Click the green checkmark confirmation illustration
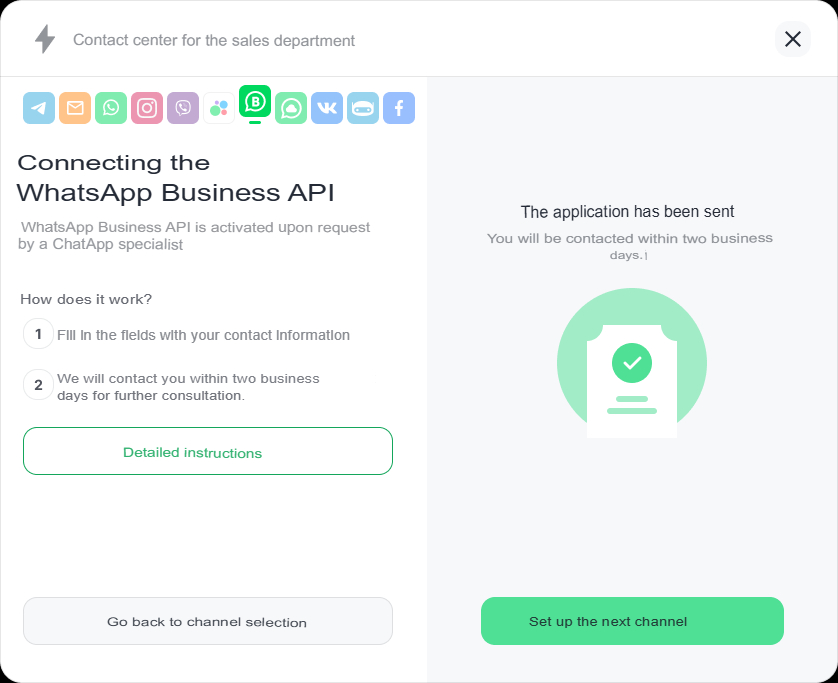 (x=632, y=363)
